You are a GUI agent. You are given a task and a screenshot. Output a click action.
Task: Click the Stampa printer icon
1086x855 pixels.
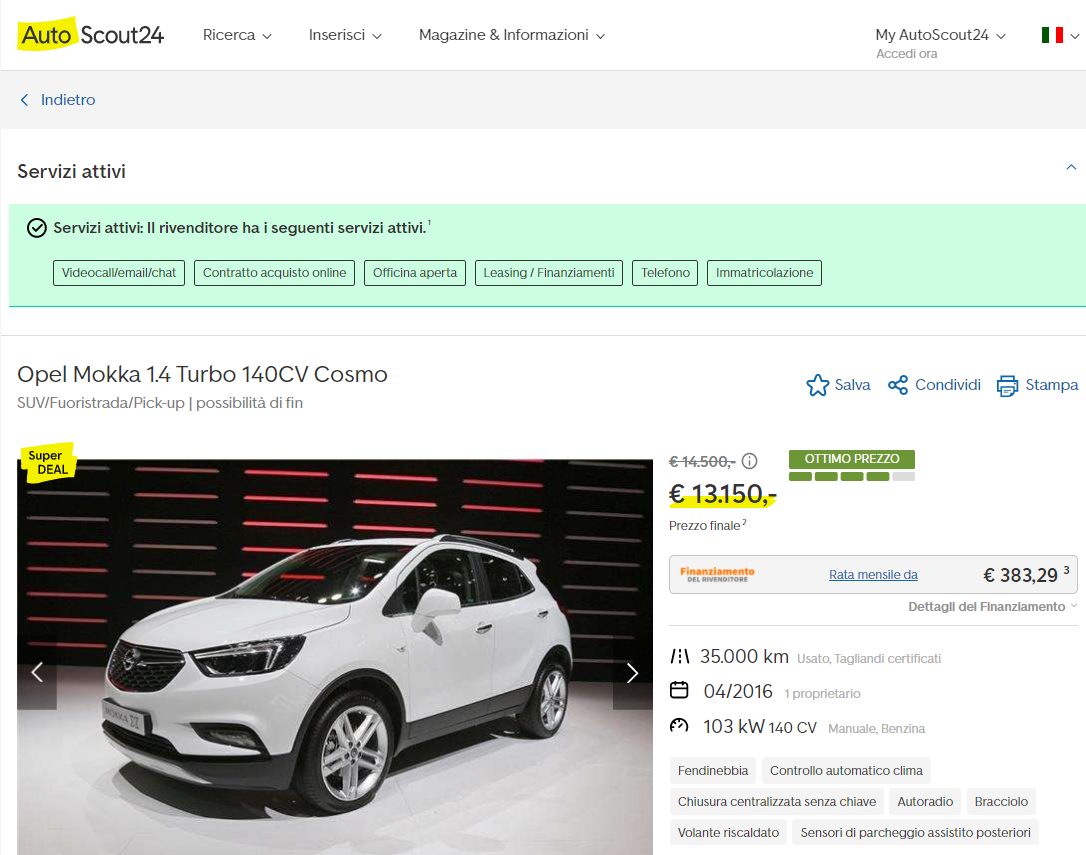[x=1007, y=386]
